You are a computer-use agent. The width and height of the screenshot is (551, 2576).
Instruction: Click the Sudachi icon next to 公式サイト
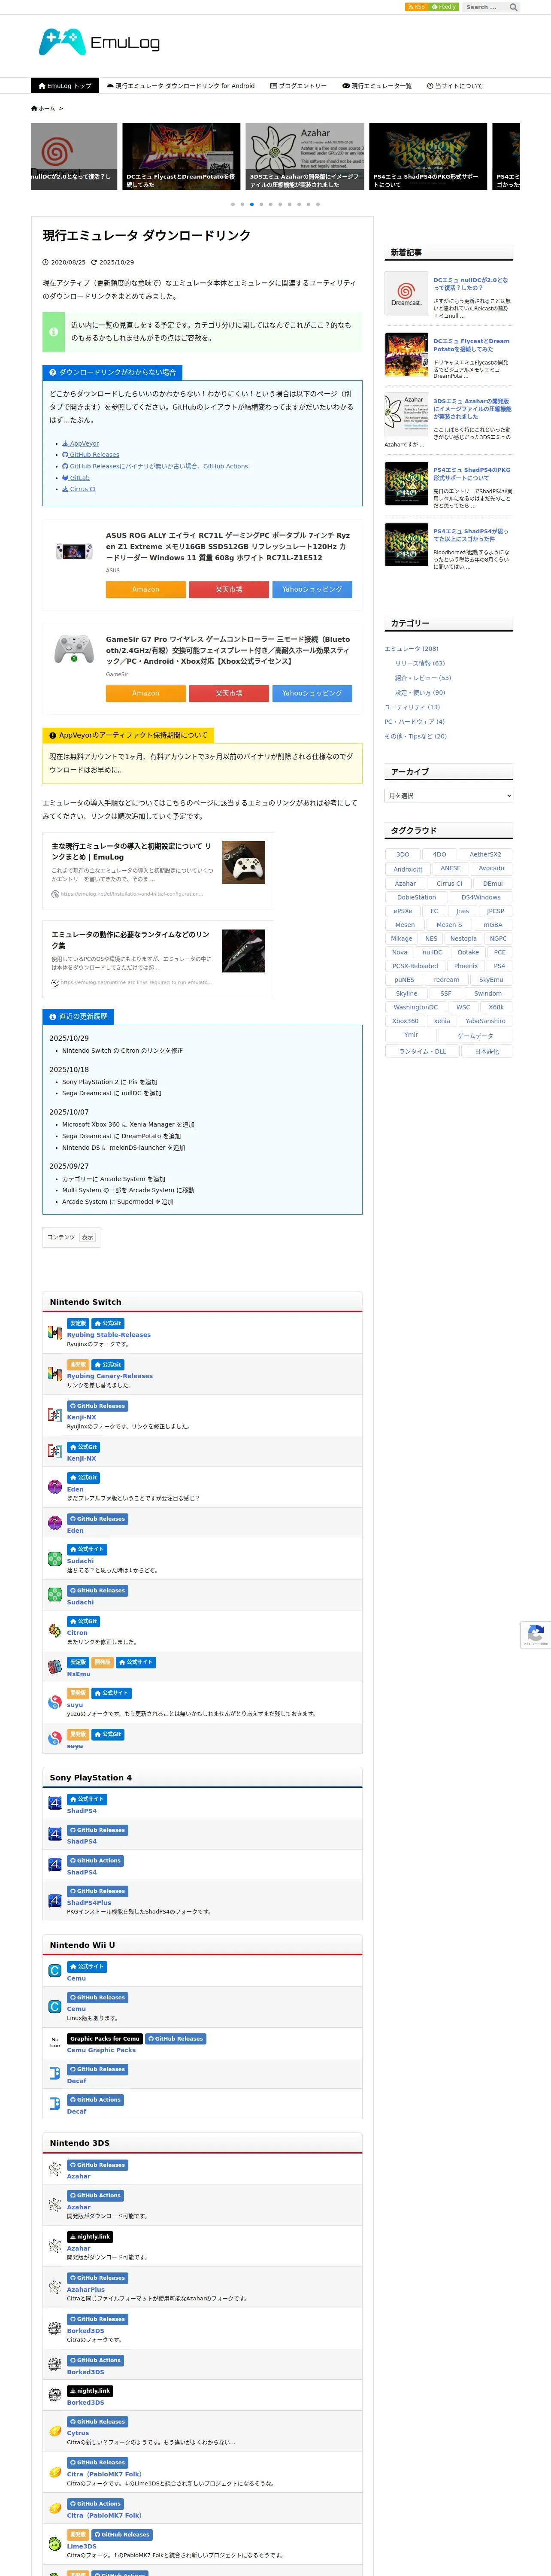click(55, 1558)
